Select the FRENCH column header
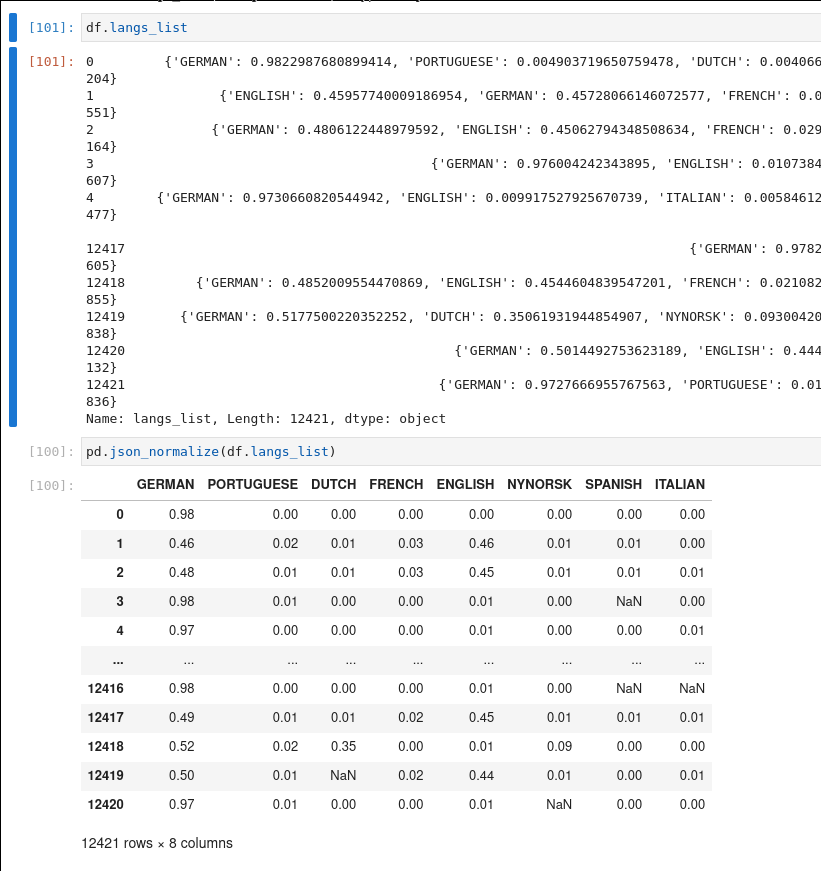The height and width of the screenshot is (871, 821). pos(396,485)
